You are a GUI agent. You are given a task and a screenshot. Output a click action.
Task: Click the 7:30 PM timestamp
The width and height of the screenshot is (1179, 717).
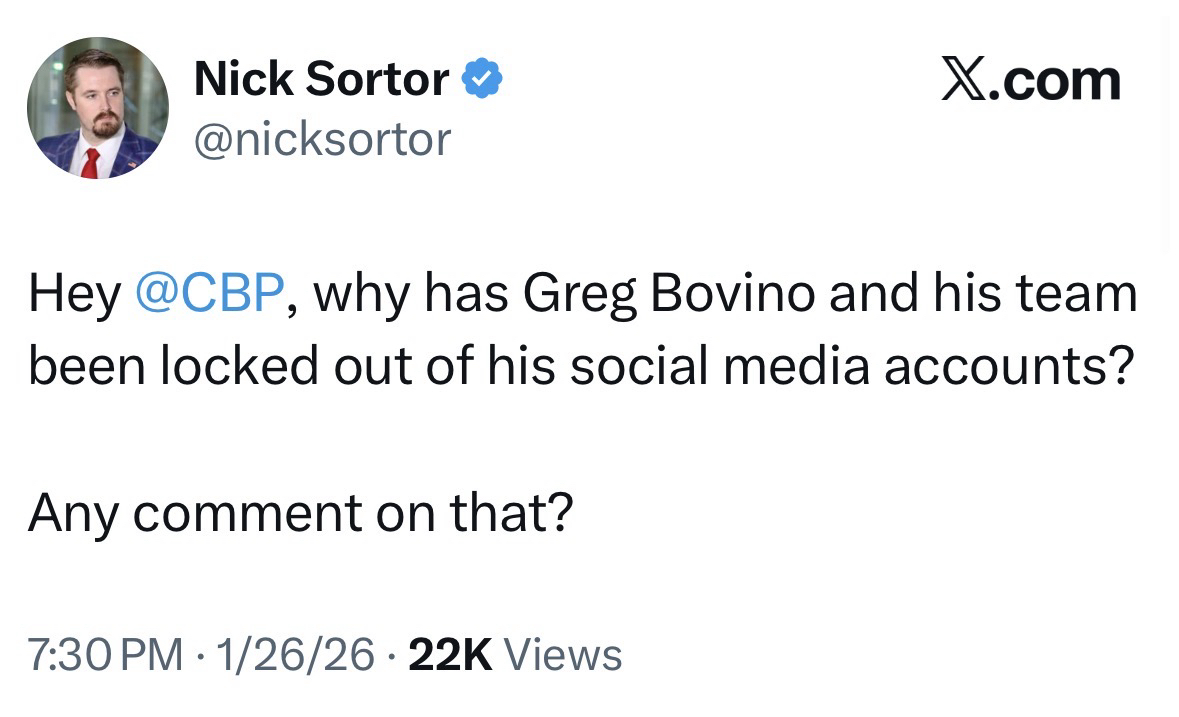[106, 655]
